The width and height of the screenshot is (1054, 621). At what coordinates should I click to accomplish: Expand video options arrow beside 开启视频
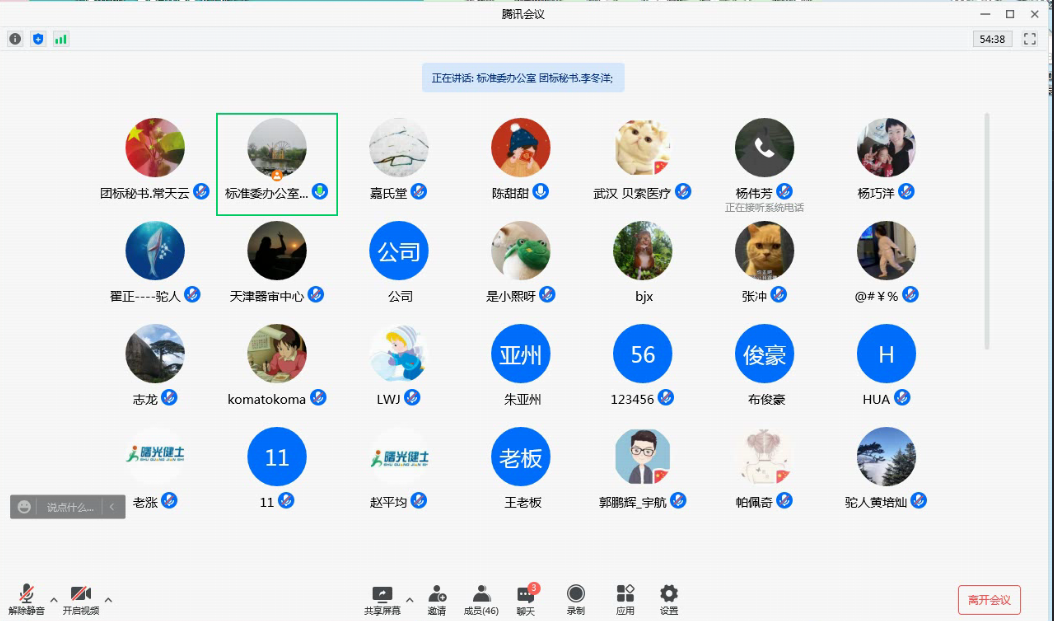tap(108, 600)
